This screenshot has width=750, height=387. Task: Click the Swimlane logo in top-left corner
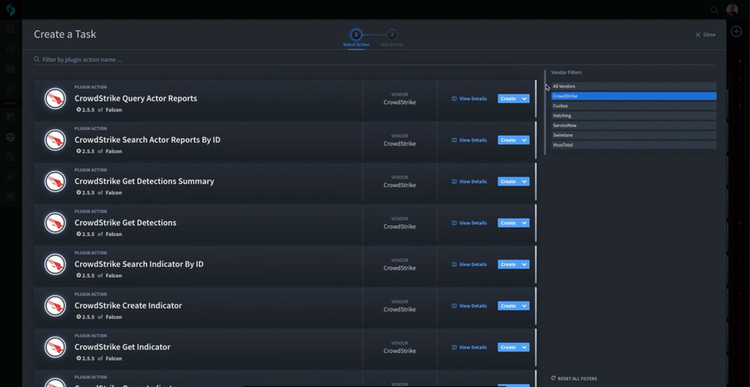(x=11, y=9)
